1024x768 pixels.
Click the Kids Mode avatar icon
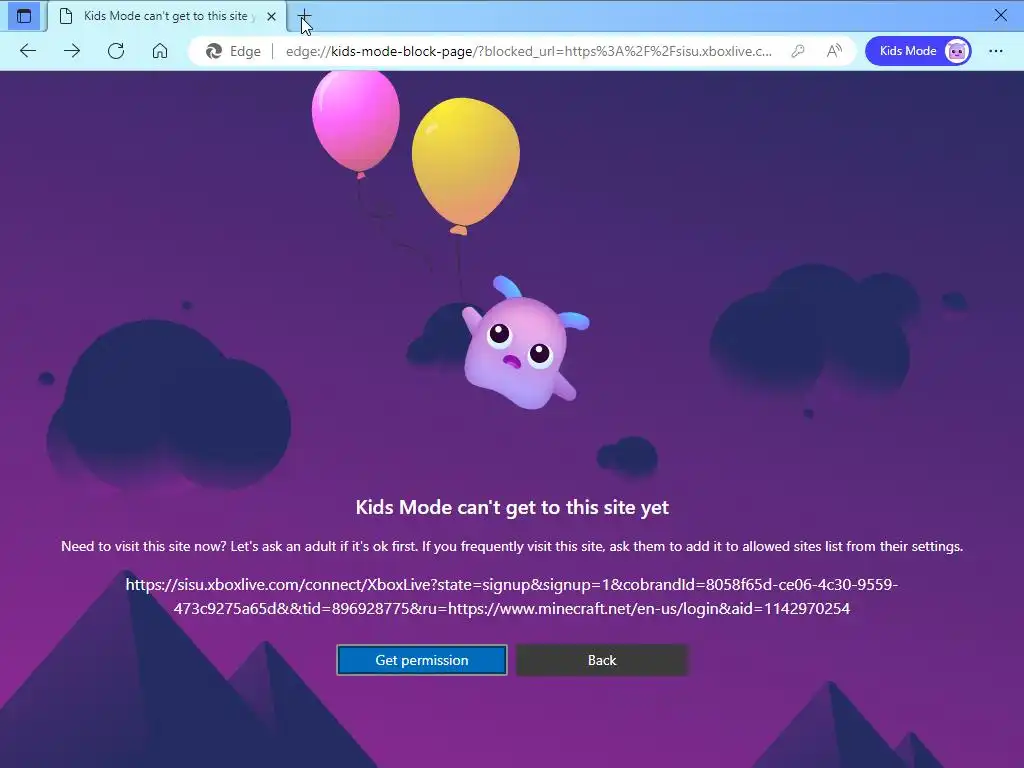click(x=957, y=51)
